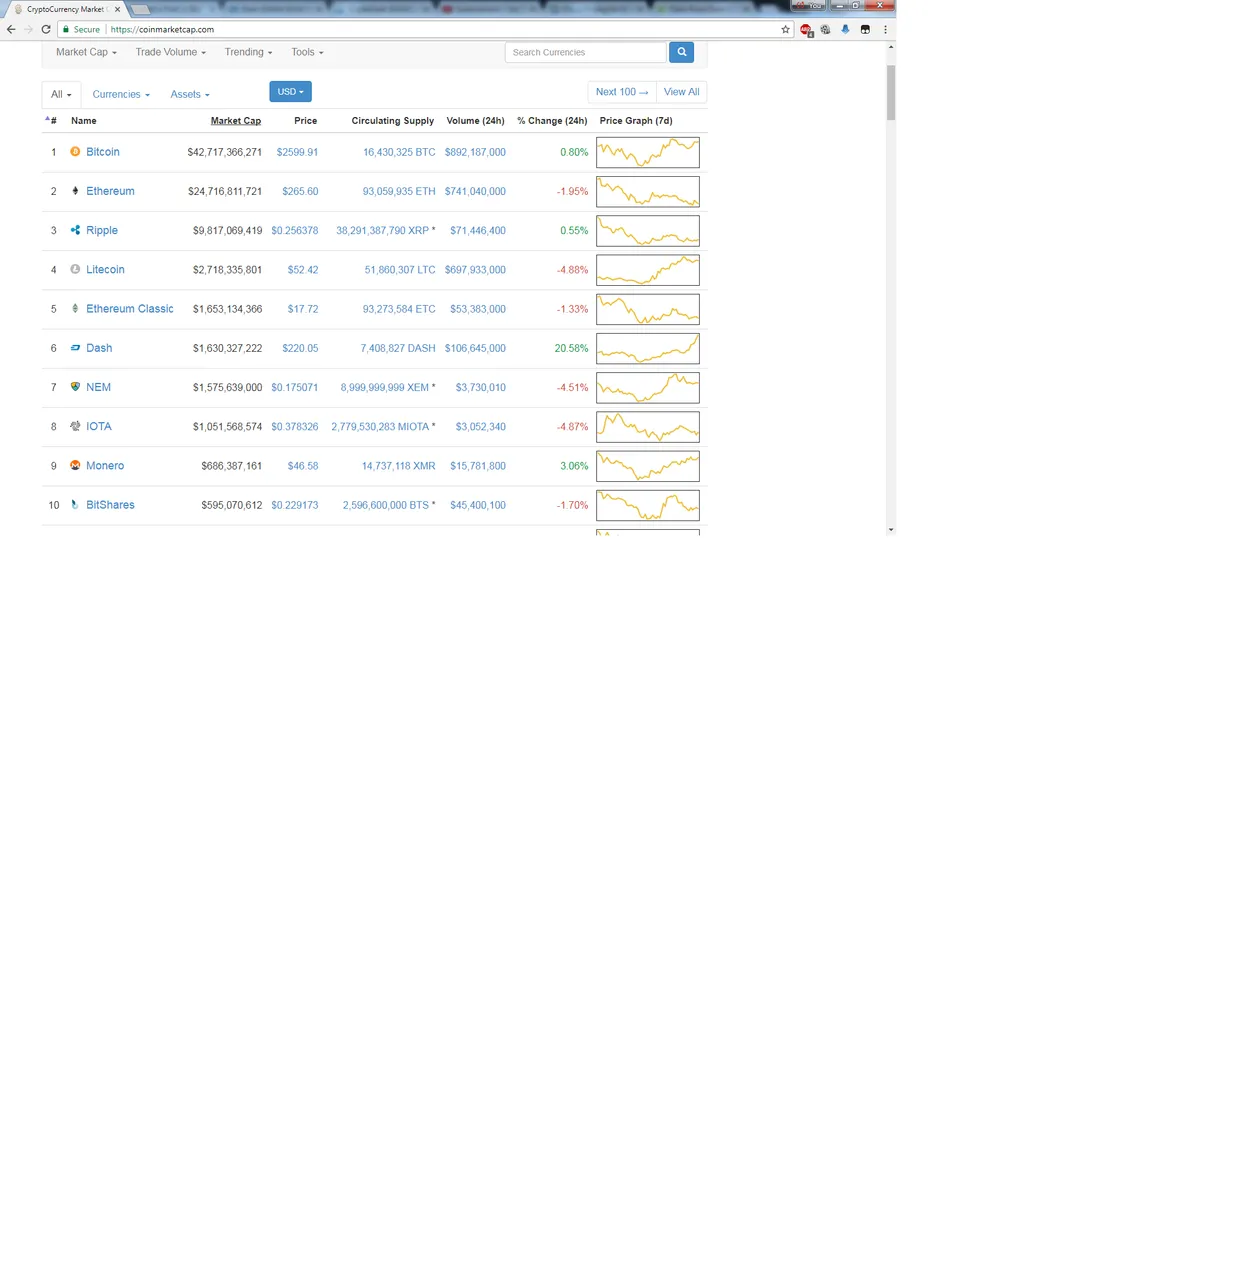Click the Bitcoin logo icon
The width and height of the screenshot is (1245, 1280).
coord(75,152)
